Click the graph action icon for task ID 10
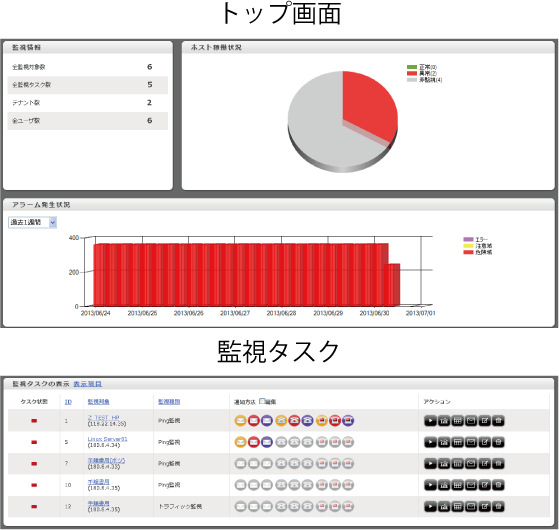 [444, 485]
